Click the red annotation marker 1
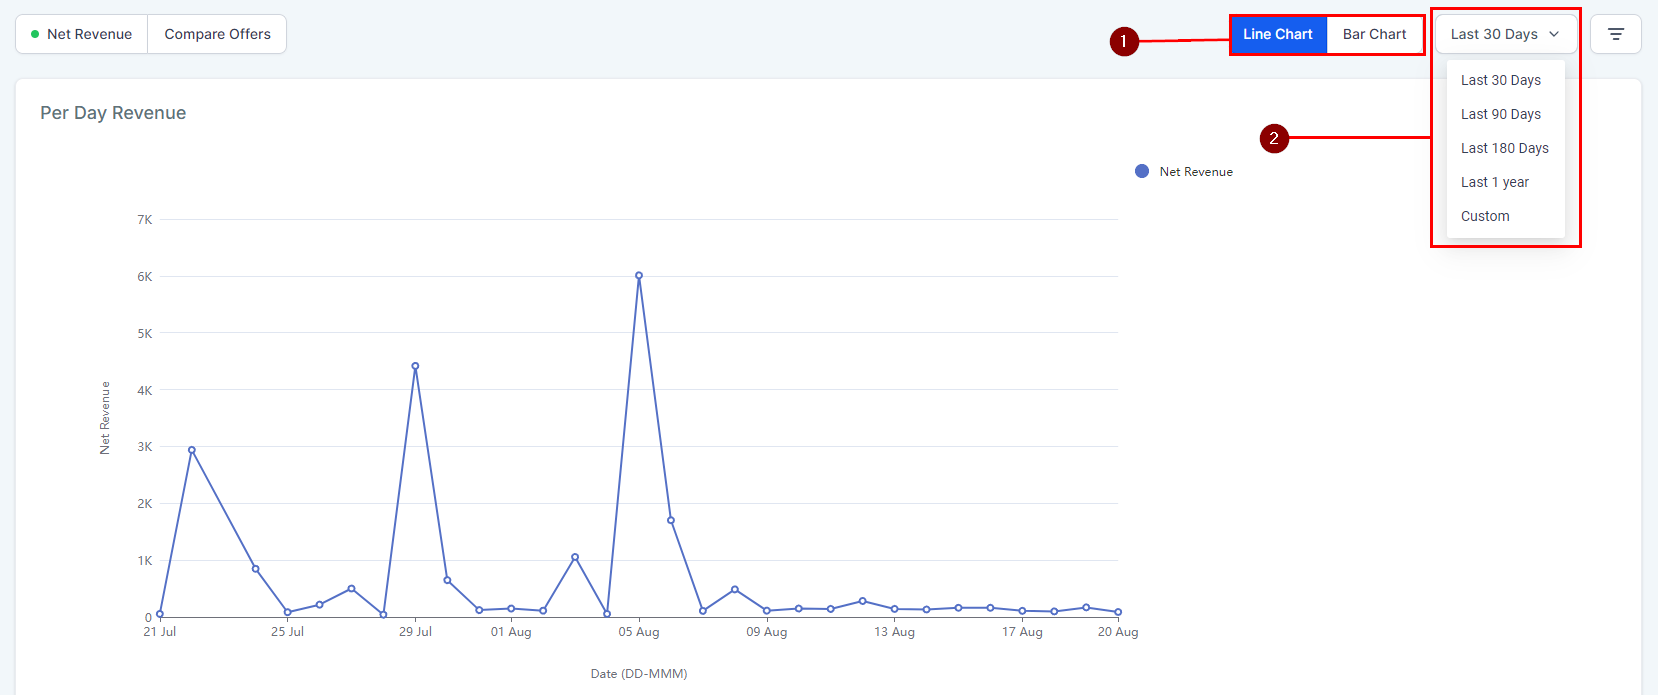This screenshot has width=1658, height=695. click(1124, 41)
